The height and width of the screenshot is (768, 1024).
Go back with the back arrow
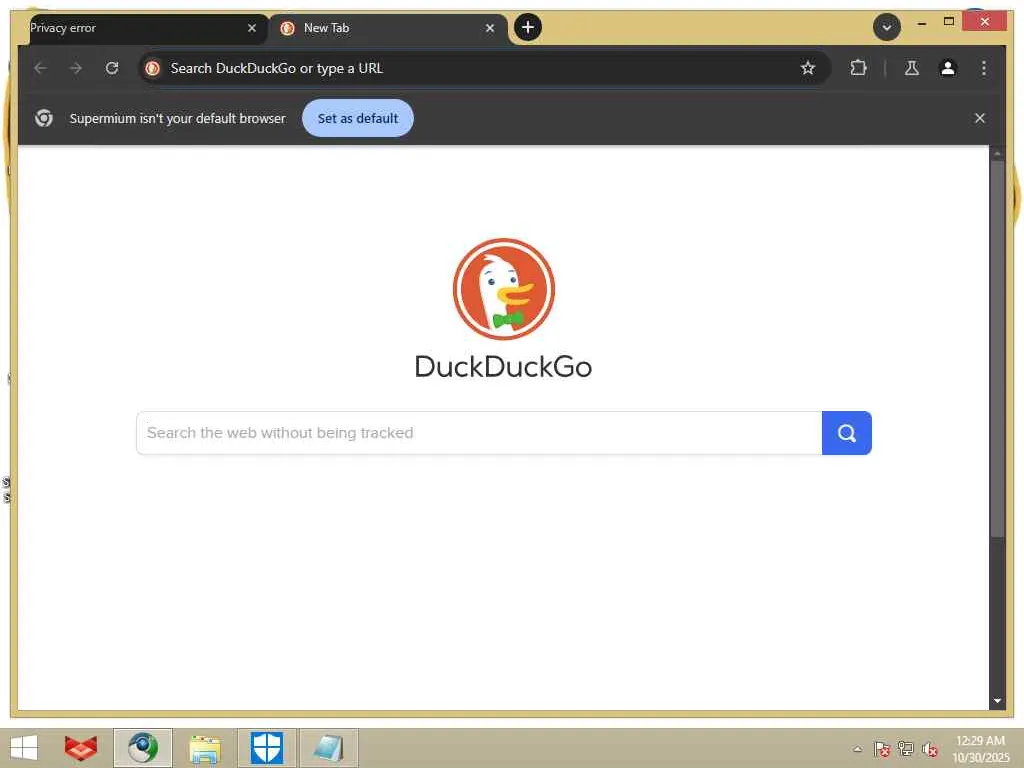[x=40, y=68]
